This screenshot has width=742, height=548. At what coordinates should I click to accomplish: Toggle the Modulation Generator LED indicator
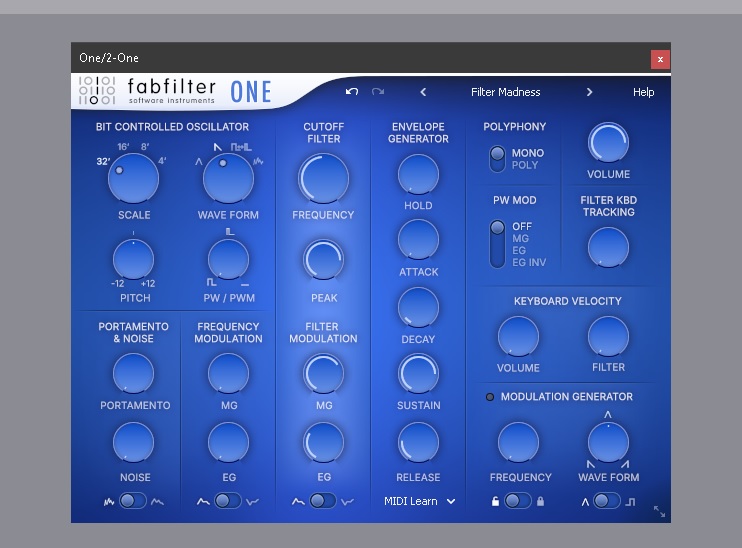pyautogui.click(x=490, y=397)
